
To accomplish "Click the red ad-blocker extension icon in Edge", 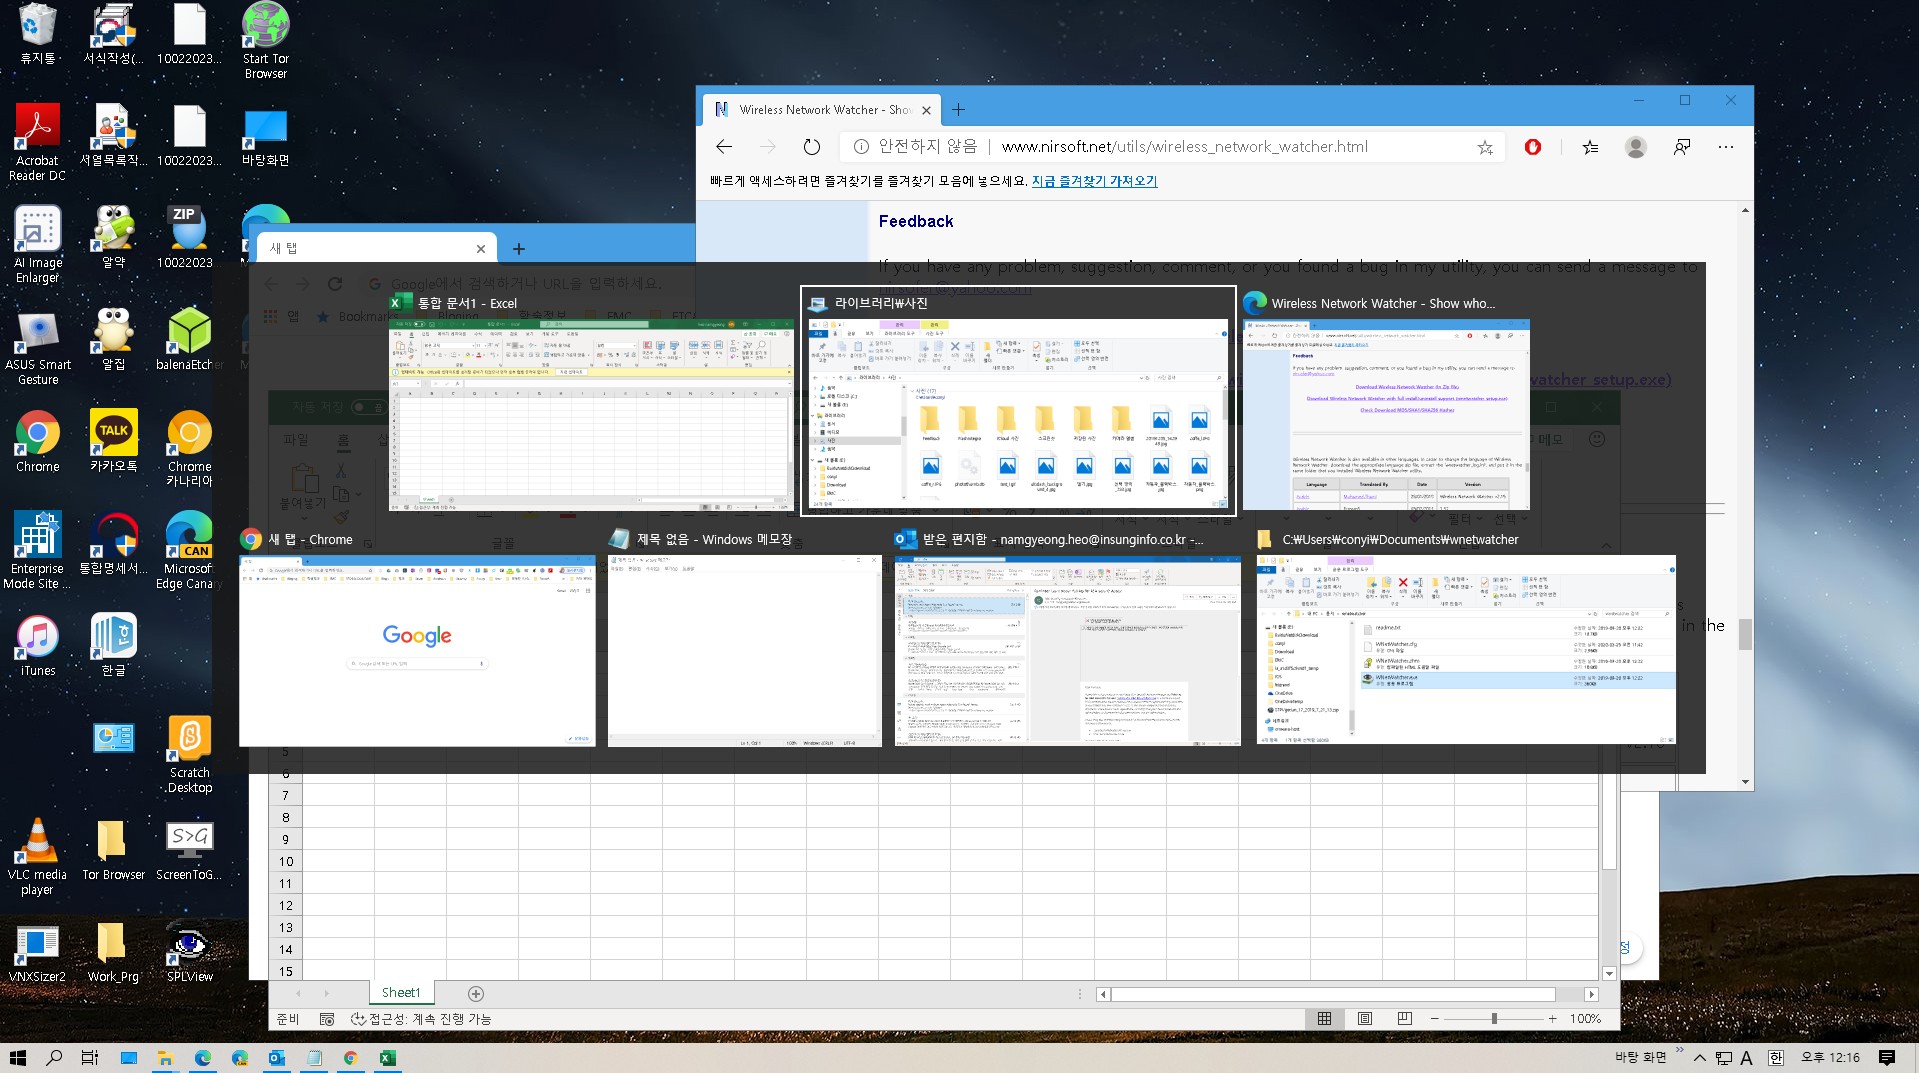I will point(1533,147).
